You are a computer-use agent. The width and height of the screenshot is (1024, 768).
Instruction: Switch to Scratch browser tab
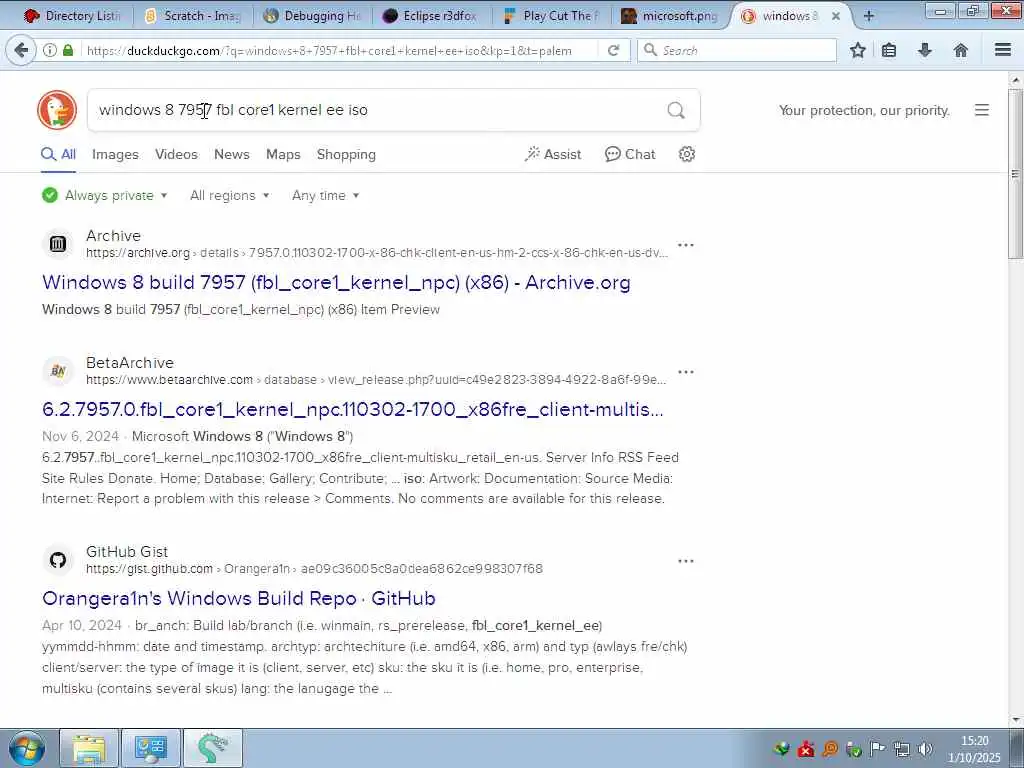[x=193, y=16]
